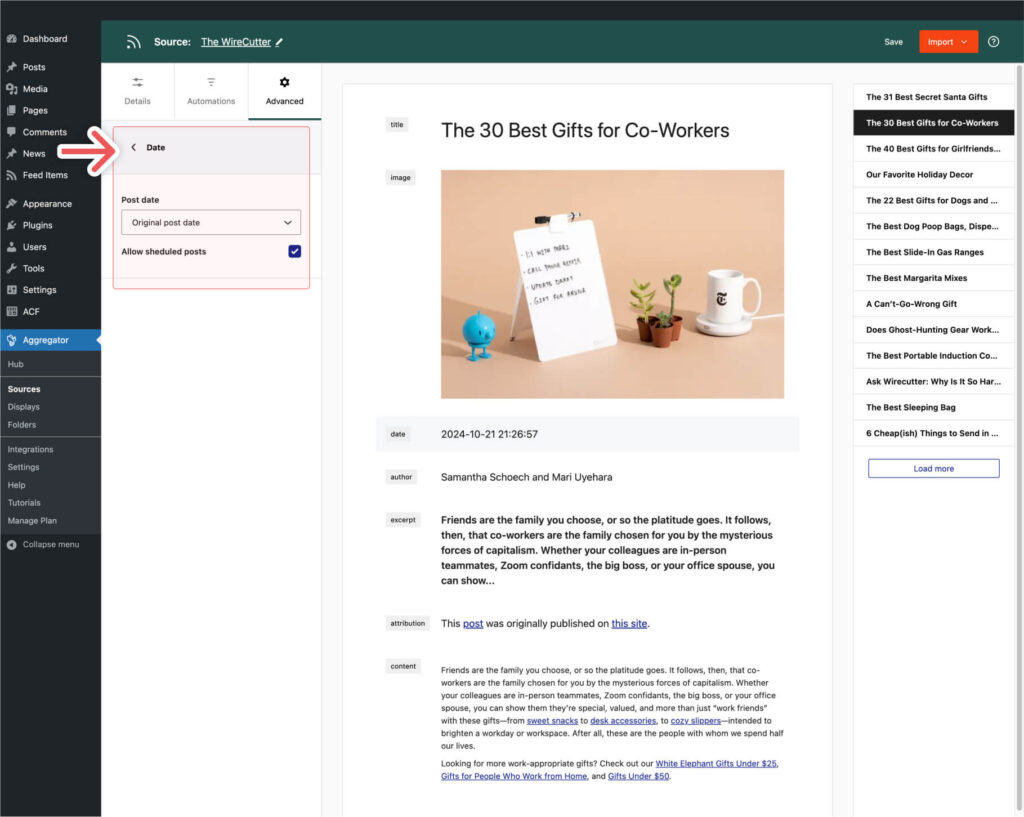Click the Pages icon in the sidebar
1024x817 pixels.
(12, 110)
